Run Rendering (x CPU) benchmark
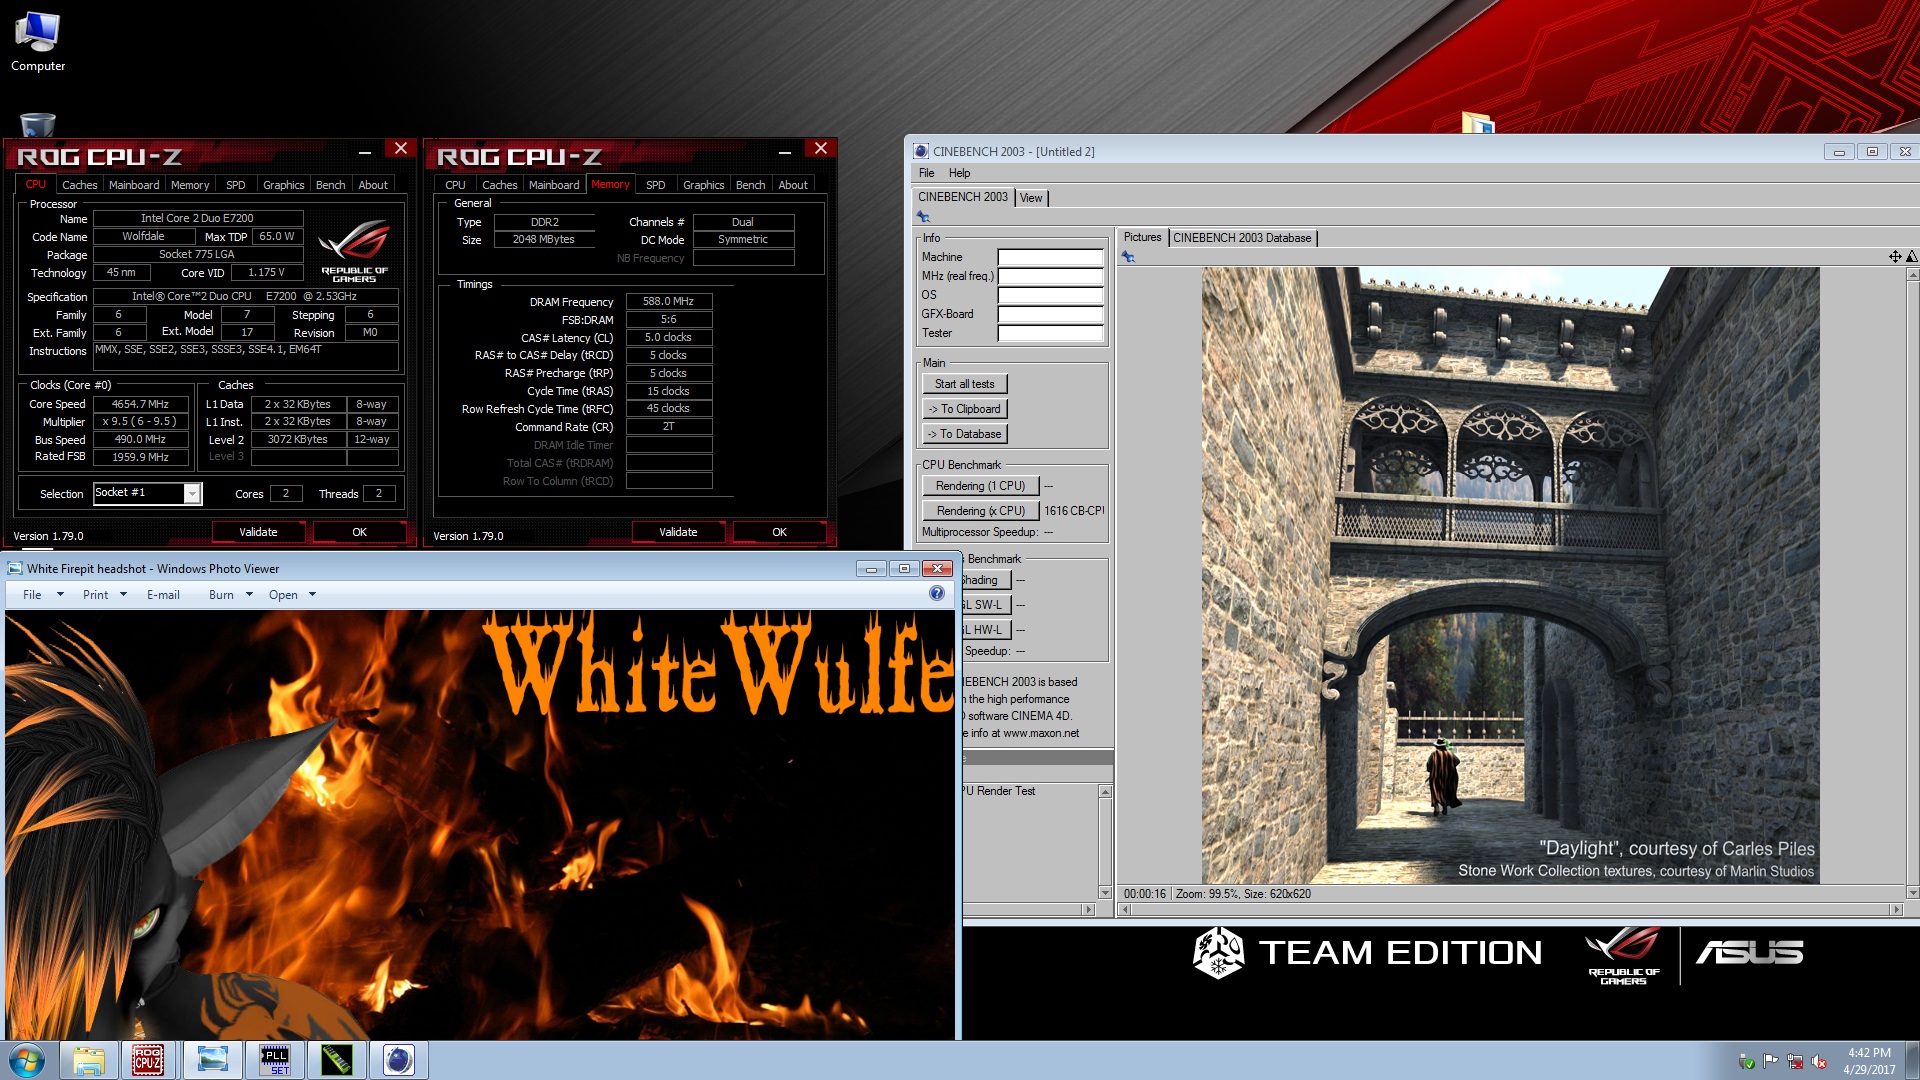Viewport: 1920px width, 1080px height. pyautogui.click(x=980, y=511)
